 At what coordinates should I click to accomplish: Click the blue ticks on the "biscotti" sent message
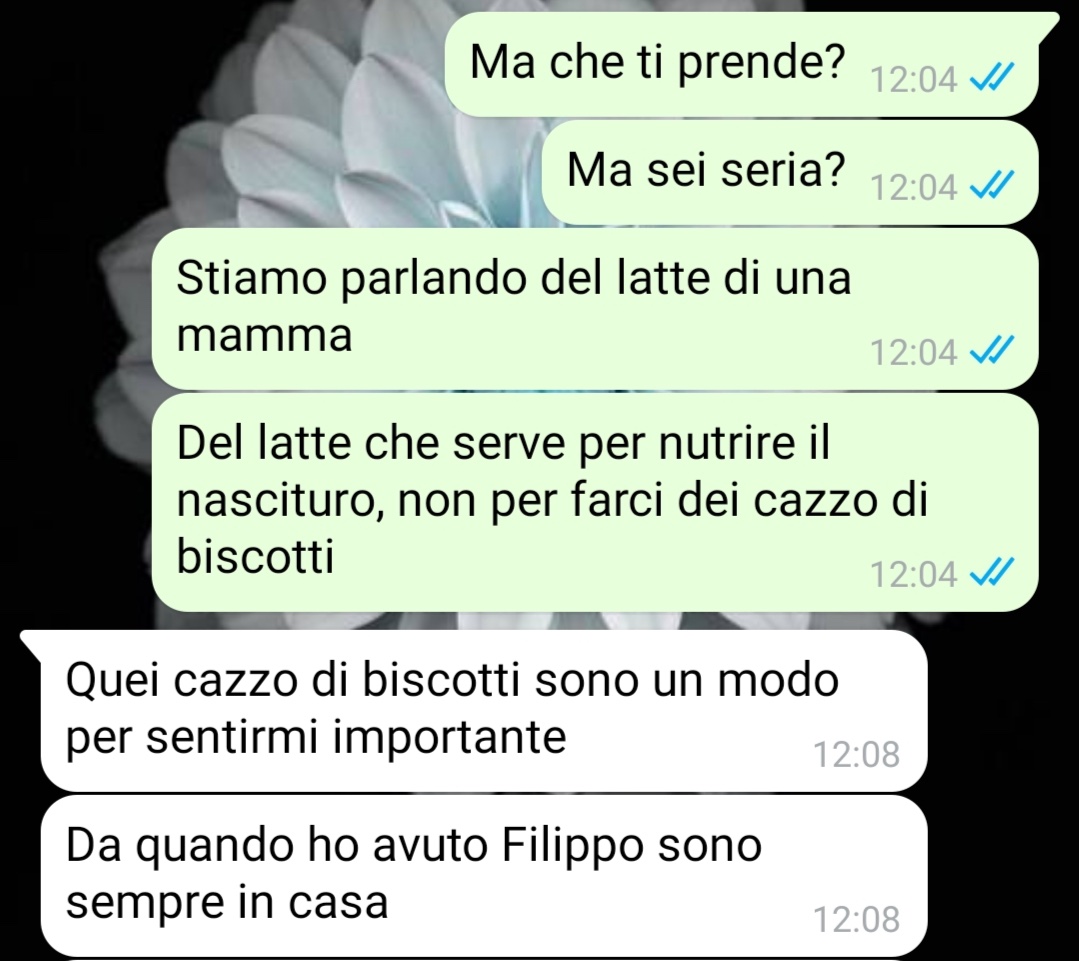tap(992, 572)
